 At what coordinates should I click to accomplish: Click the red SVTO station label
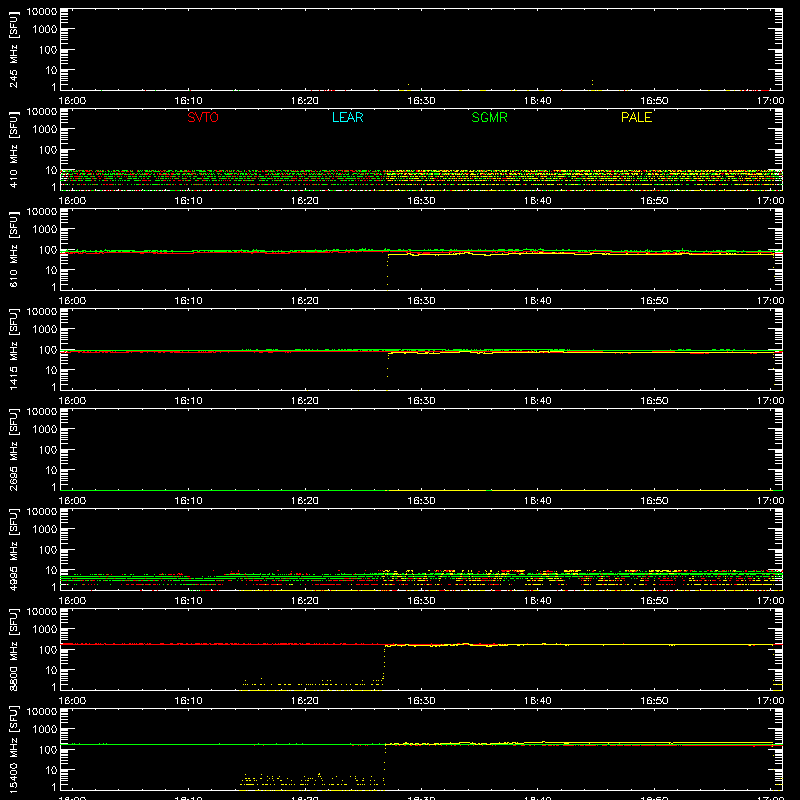point(203,117)
